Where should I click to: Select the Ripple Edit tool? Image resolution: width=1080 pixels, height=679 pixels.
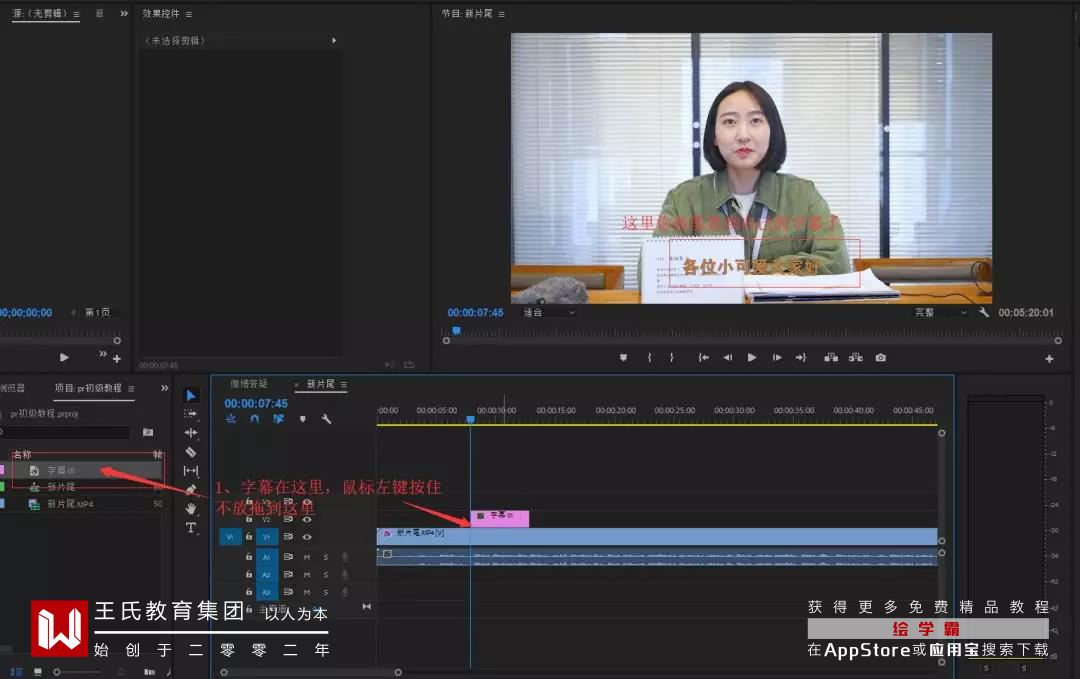pyautogui.click(x=191, y=432)
